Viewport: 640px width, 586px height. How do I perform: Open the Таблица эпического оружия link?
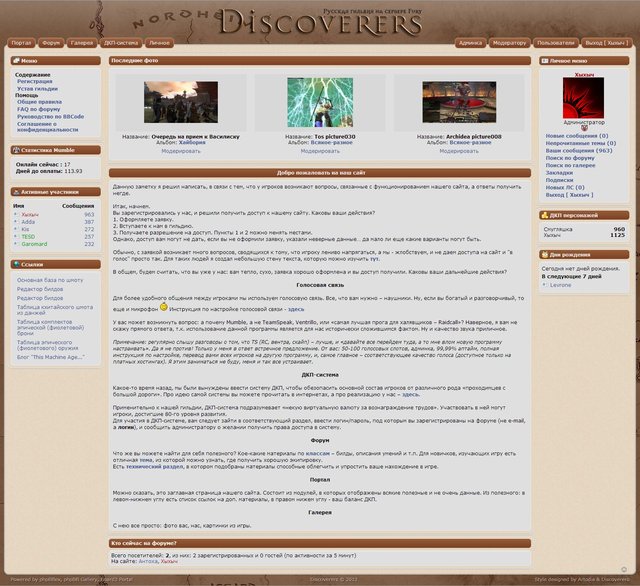tap(47, 345)
